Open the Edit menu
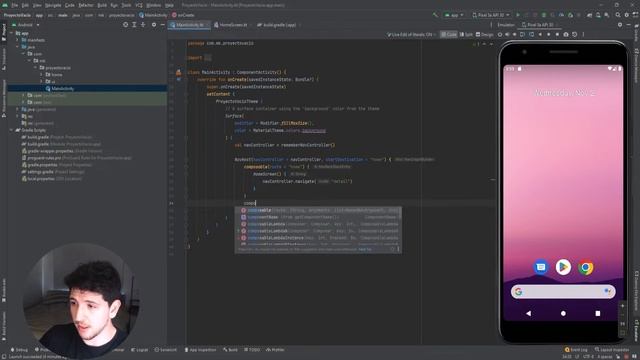 click(25, 5)
